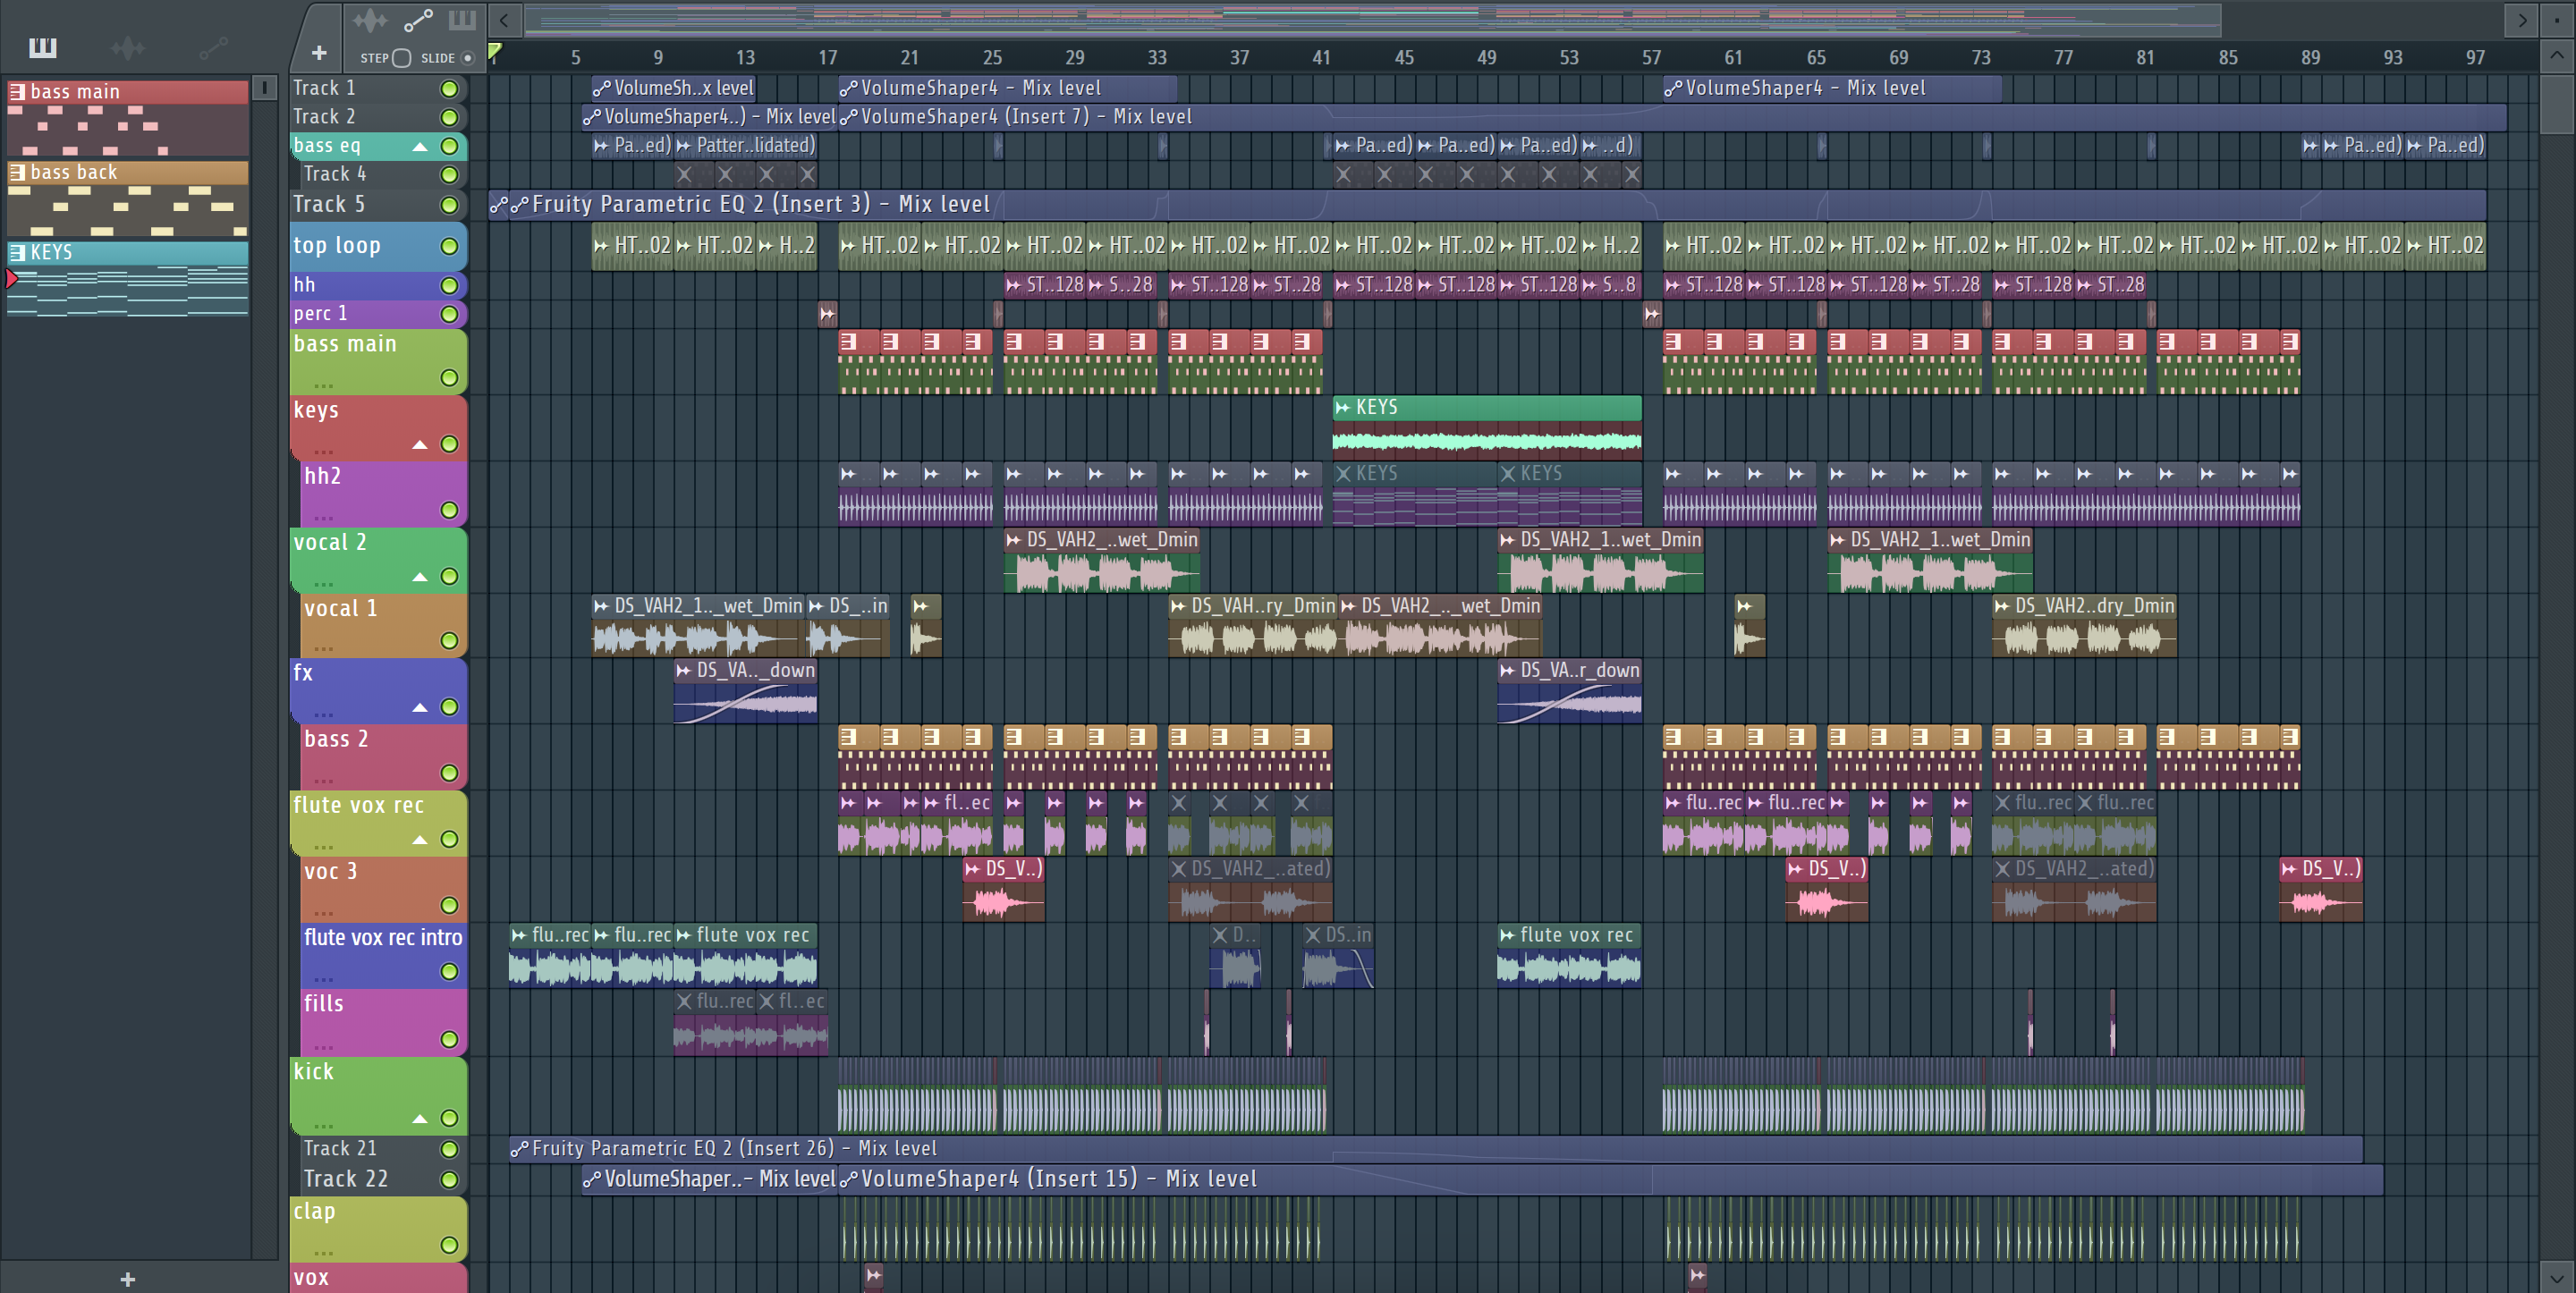Open the three-dots options on voc 3 track

323,913
